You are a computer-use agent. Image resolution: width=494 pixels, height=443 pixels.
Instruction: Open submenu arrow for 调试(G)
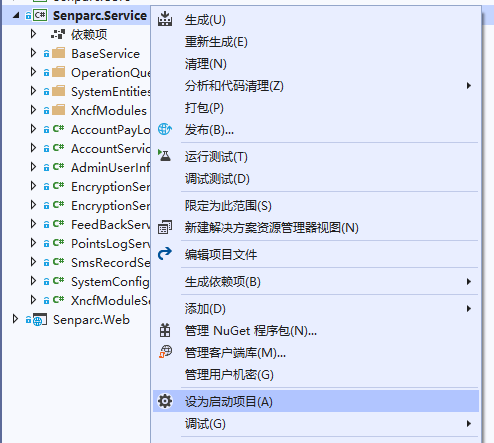pos(469,424)
